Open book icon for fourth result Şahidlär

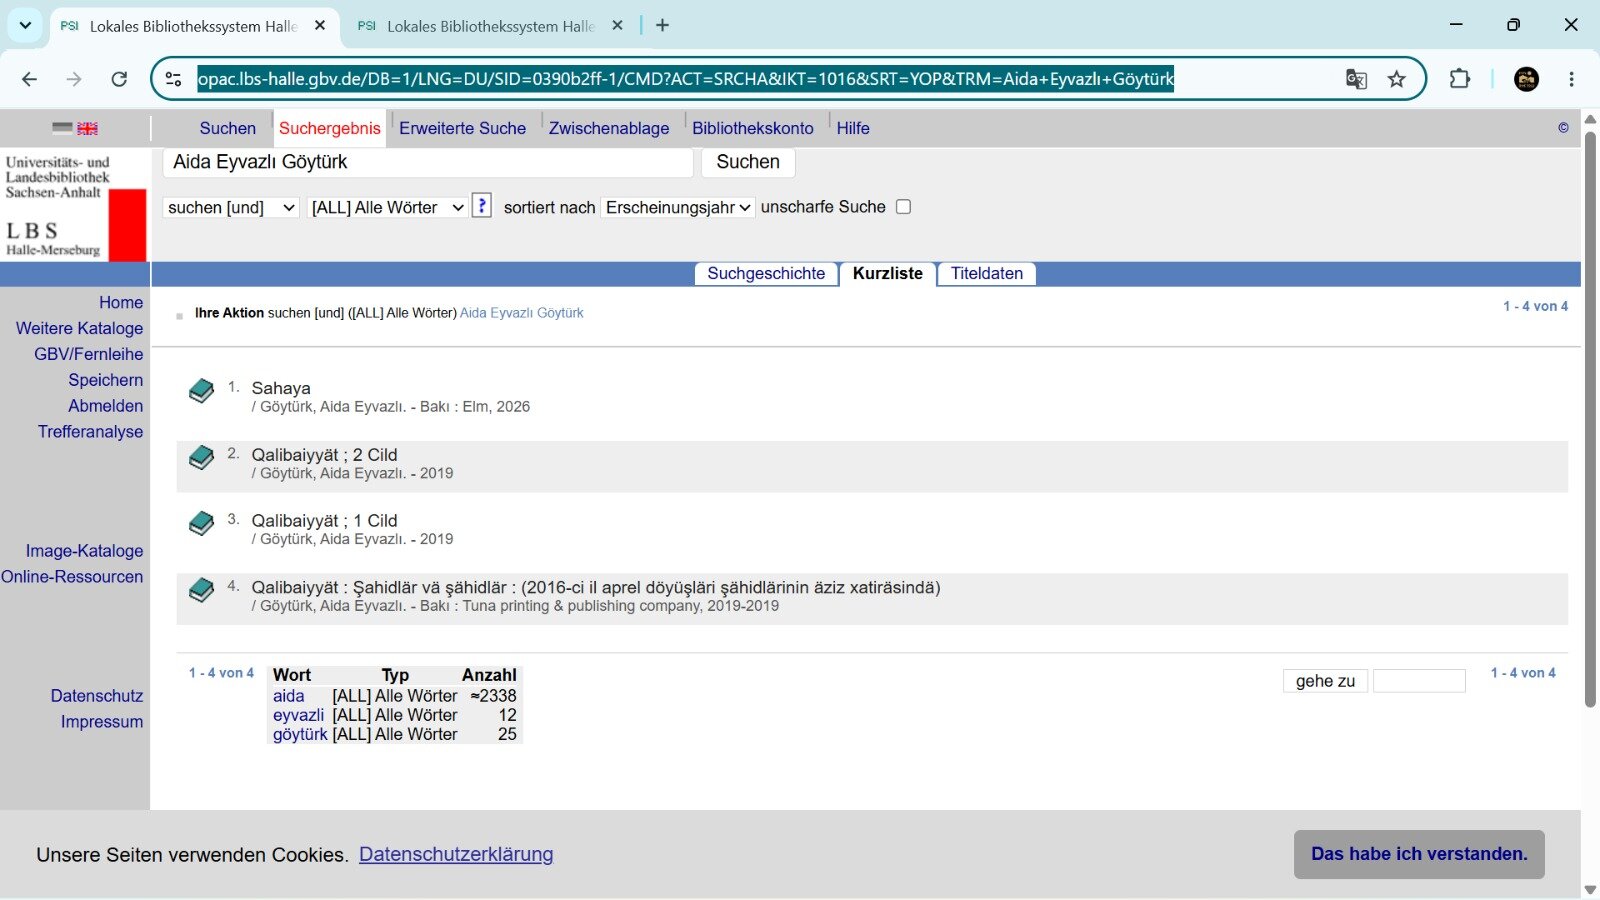coord(201,590)
